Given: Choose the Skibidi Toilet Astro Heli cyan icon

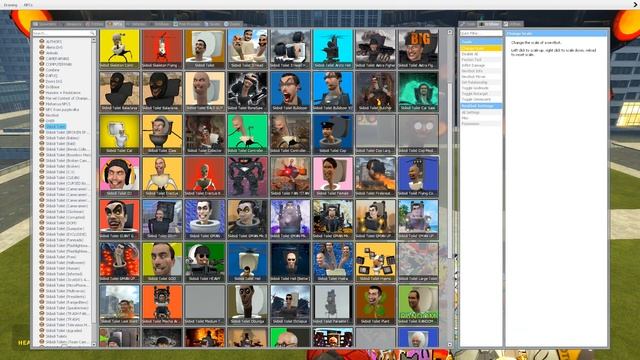Looking at the screenshot, I should tap(333, 49).
